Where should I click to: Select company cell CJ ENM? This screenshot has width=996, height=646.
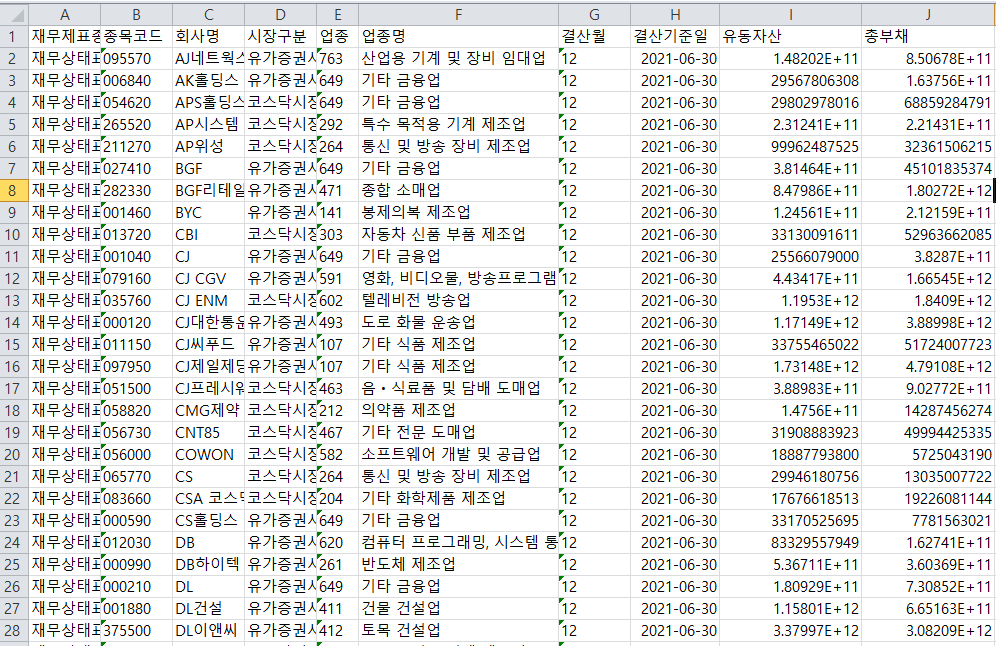(208, 300)
